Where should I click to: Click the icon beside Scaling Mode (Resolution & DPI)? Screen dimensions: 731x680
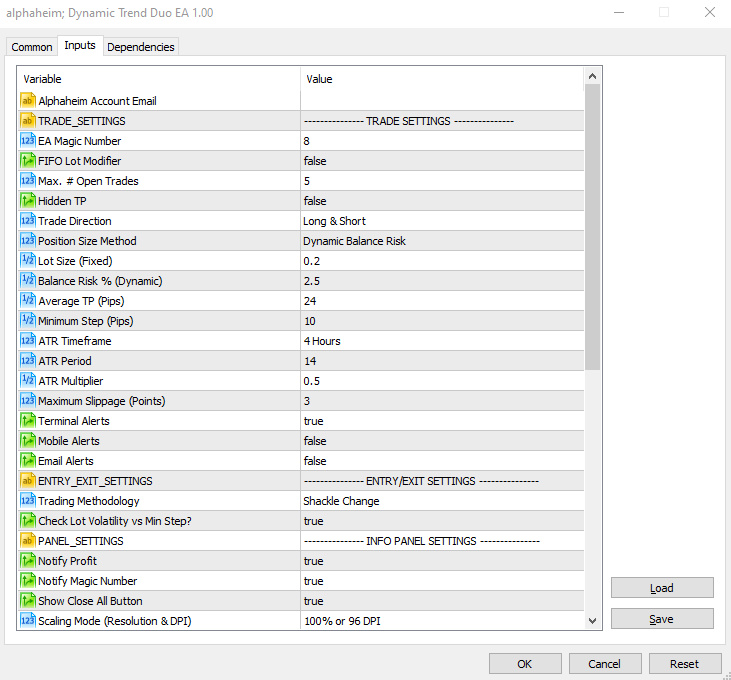[28, 621]
